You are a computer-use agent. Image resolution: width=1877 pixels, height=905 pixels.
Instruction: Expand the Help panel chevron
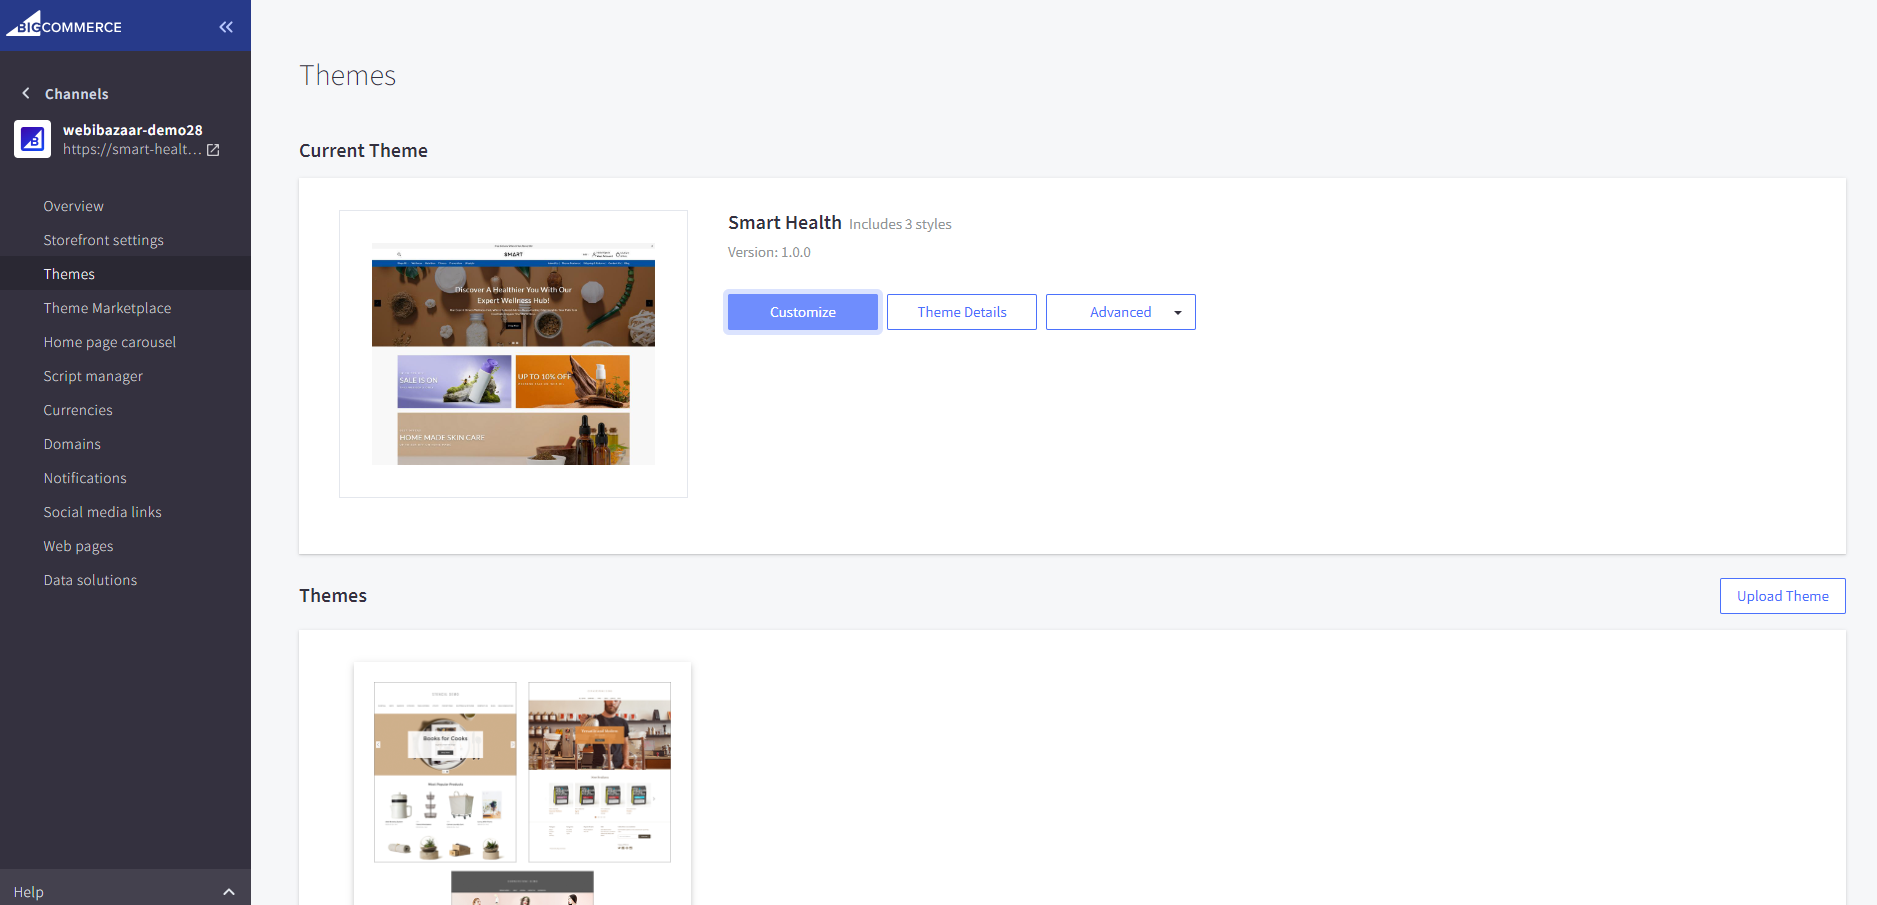[x=229, y=891]
